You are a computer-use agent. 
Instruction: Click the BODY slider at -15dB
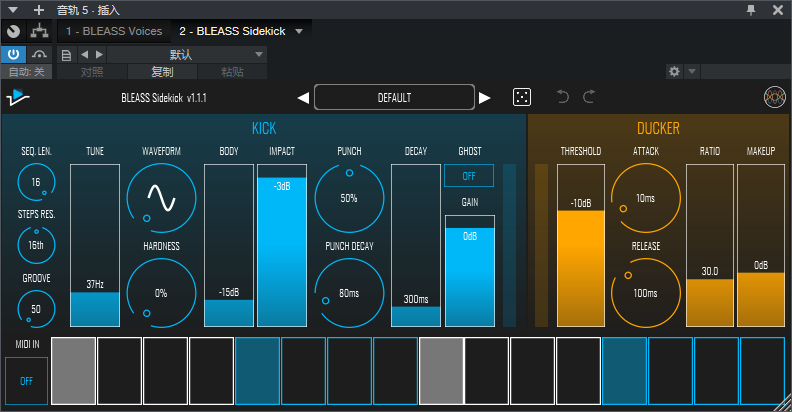click(x=229, y=245)
